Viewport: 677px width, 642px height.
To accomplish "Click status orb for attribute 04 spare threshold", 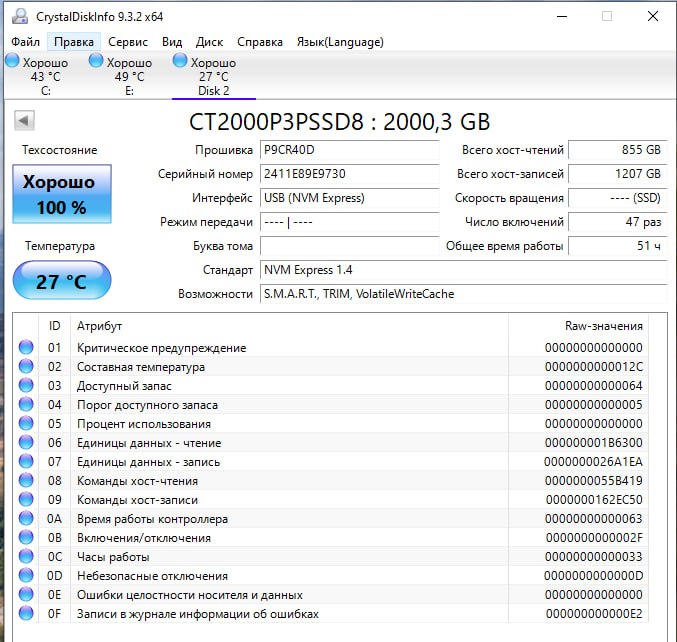I will [x=26, y=404].
